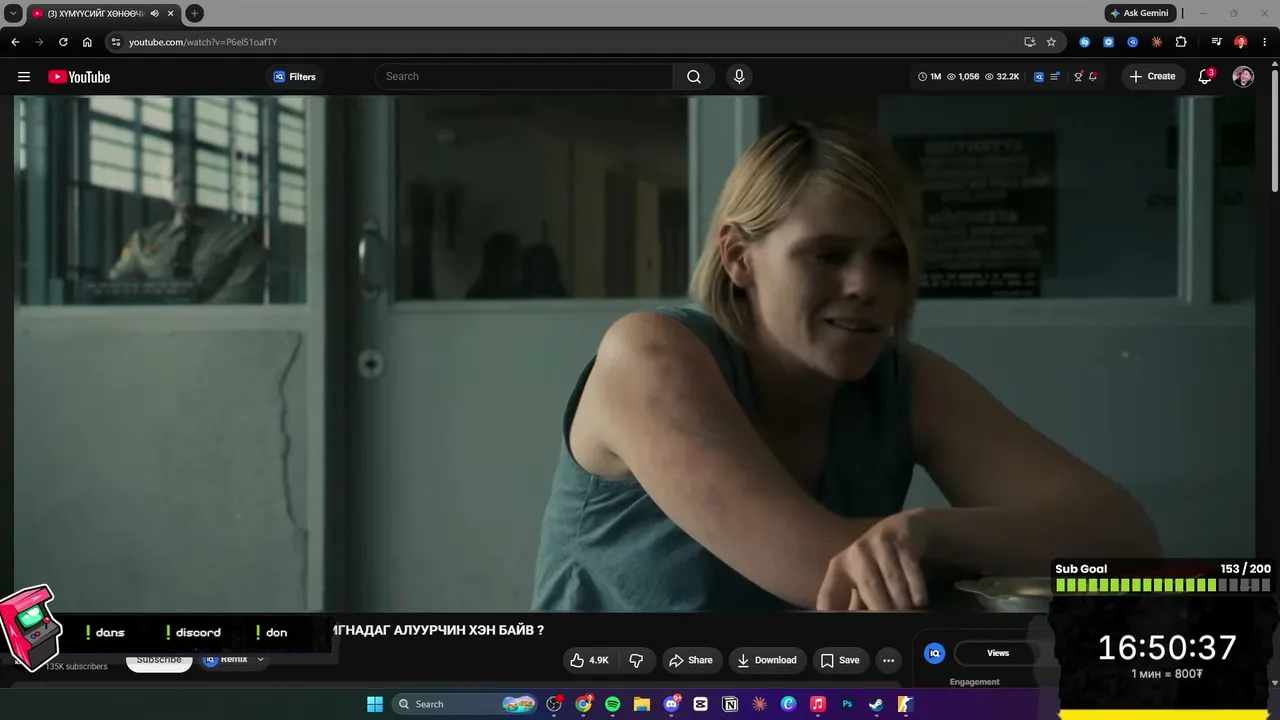
Task: Click the vidIQ round logo in side panel
Action: pos(935,653)
